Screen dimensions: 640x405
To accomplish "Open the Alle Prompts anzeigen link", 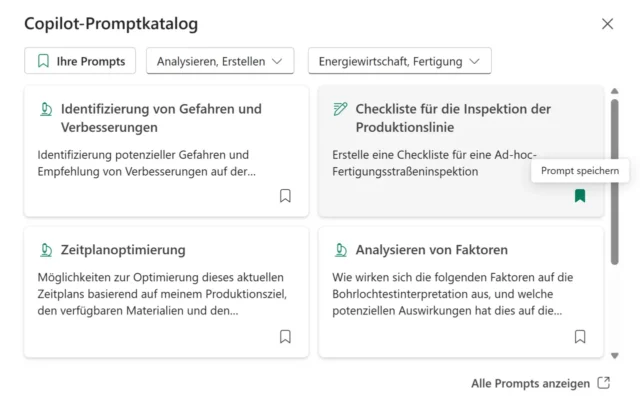I will [x=531, y=383].
